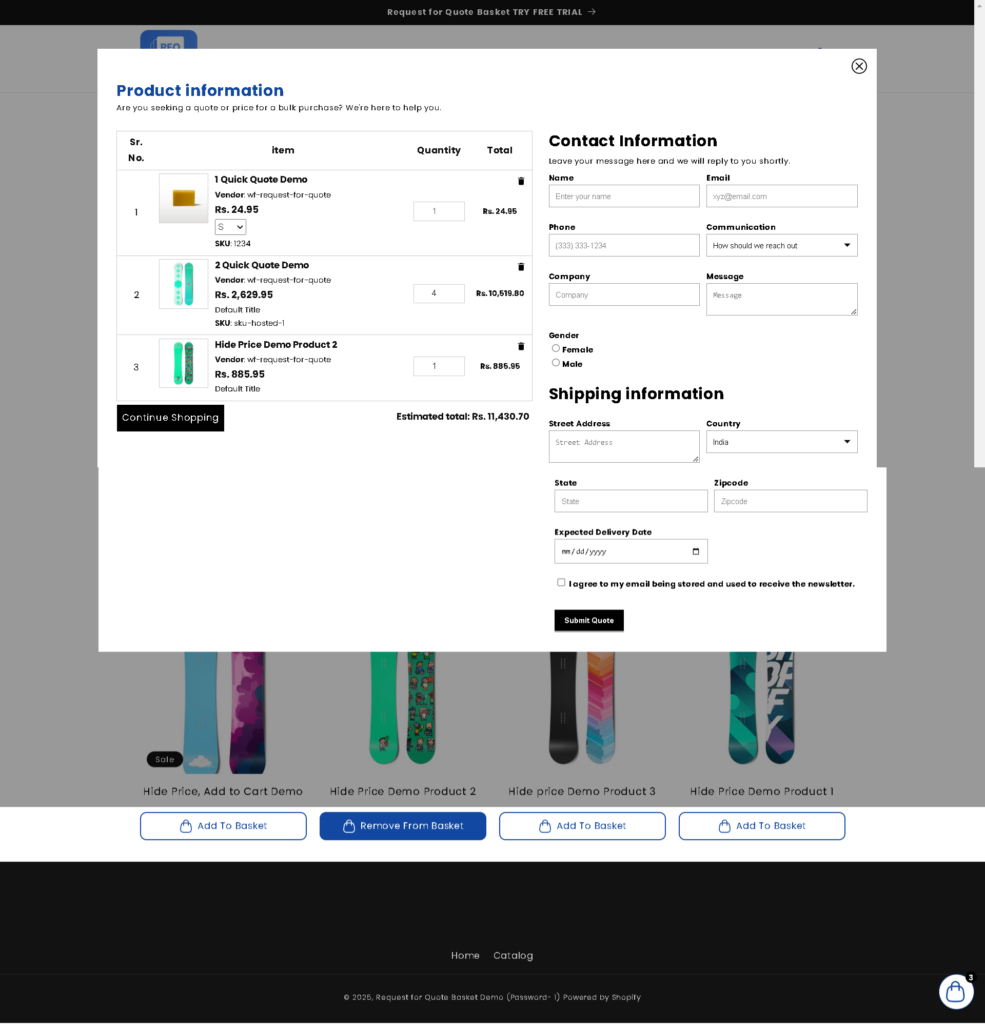
Task: Focus the Email input field
Action: pyautogui.click(x=781, y=196)
